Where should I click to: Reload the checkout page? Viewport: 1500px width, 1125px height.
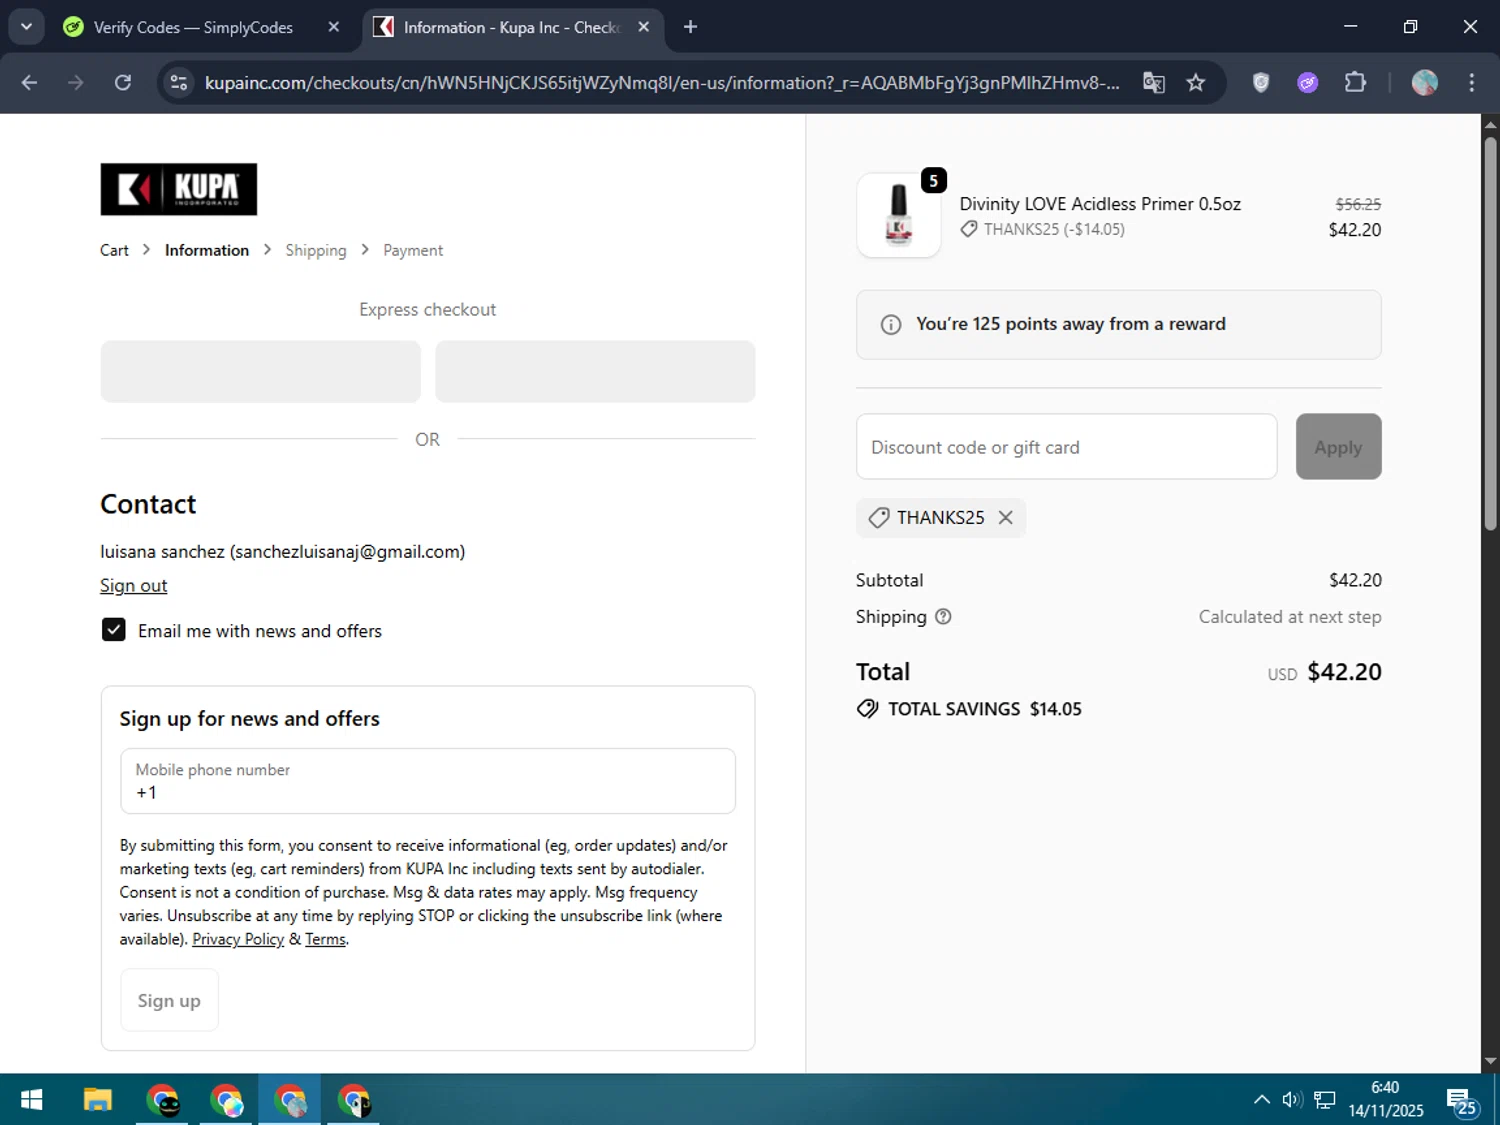point(123,83)
